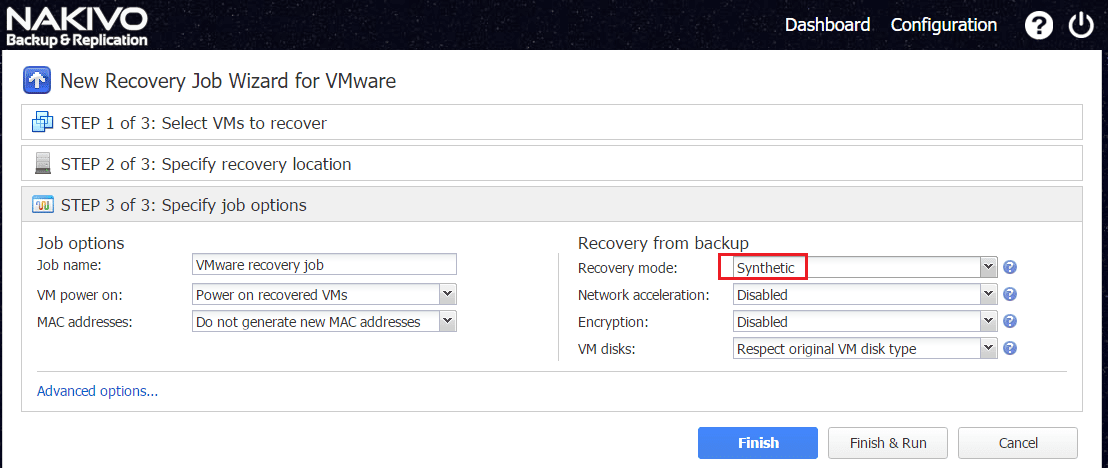Open the Configuration menu
Screen dimensions: 1108x468
click(x=944, y=25)
